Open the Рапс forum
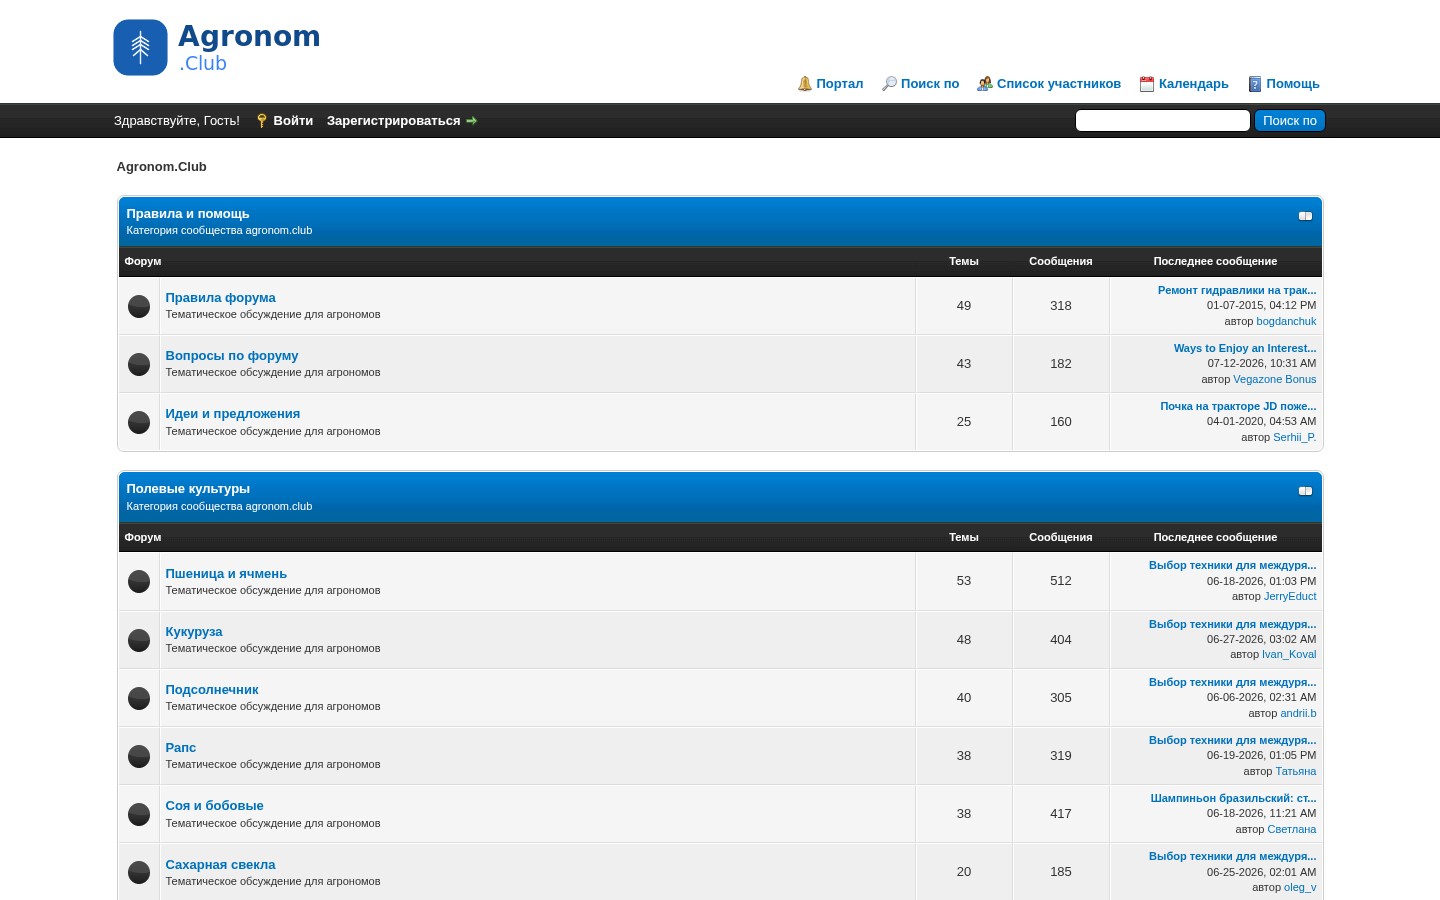This screenshot has height=900, width=1440. pyautogui.click(x=180, y=748)
